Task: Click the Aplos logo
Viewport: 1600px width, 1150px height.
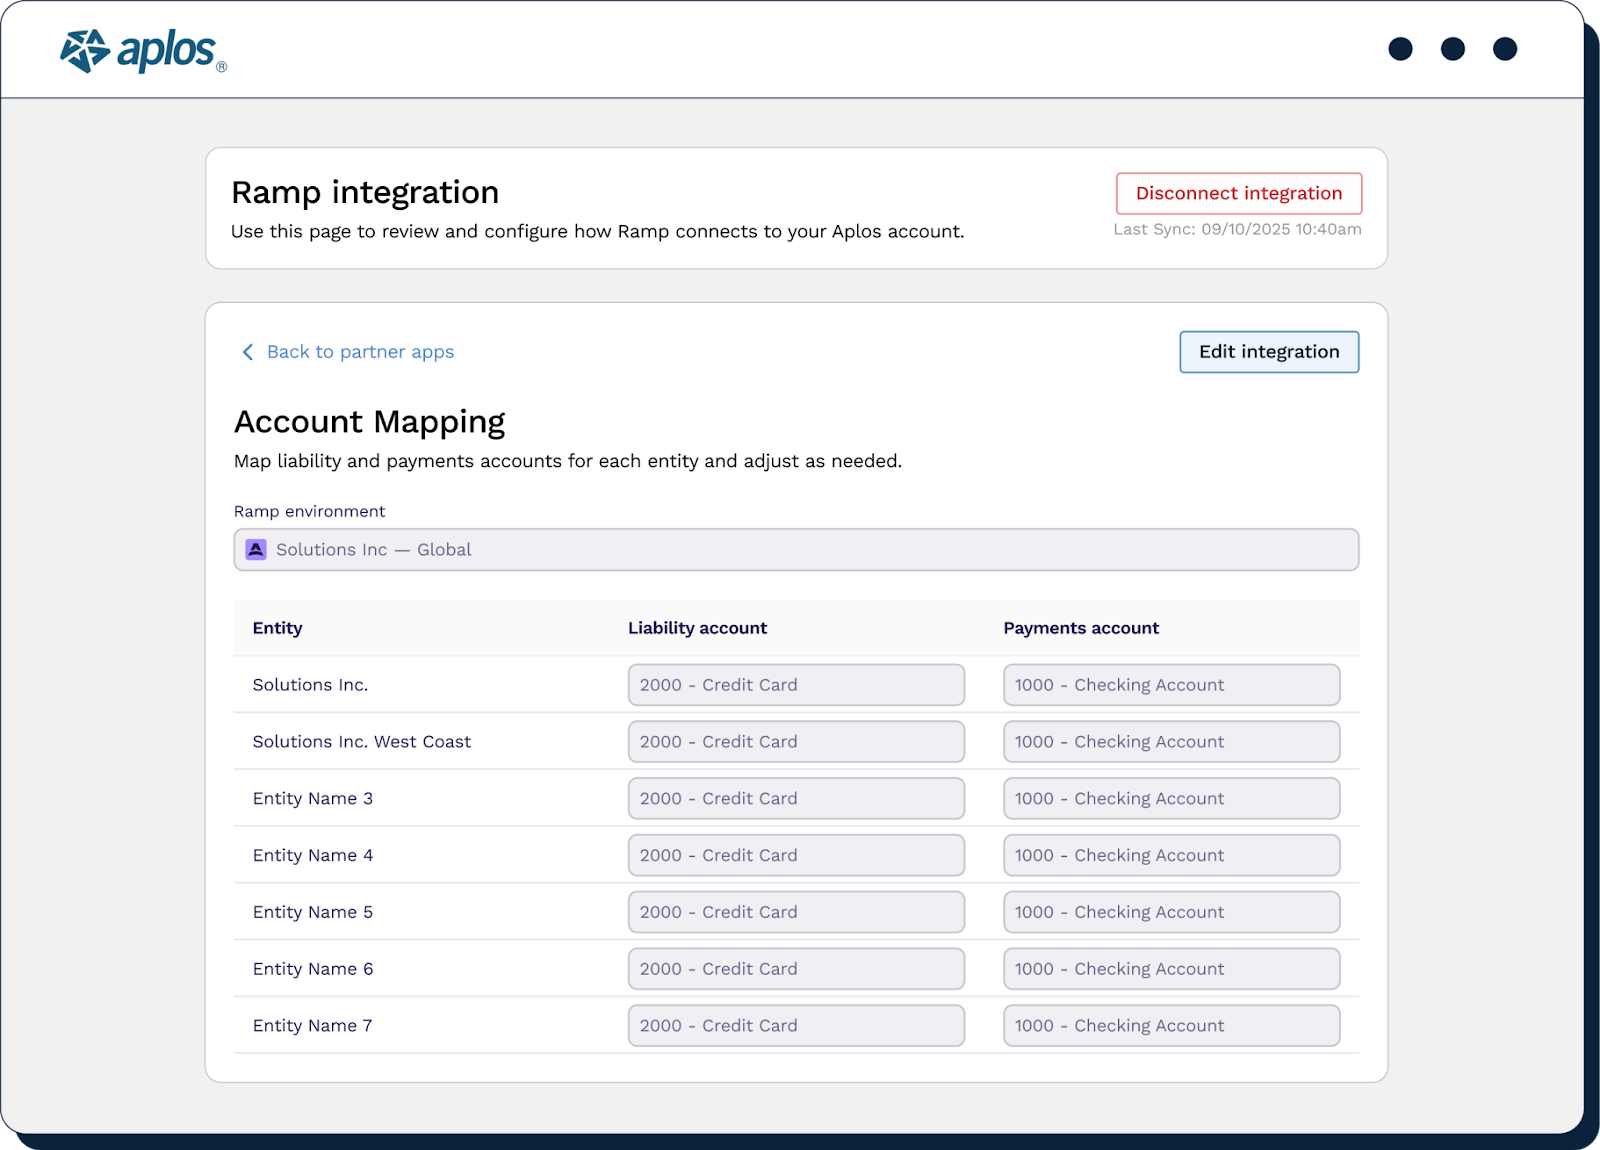Action: point(143,50)
